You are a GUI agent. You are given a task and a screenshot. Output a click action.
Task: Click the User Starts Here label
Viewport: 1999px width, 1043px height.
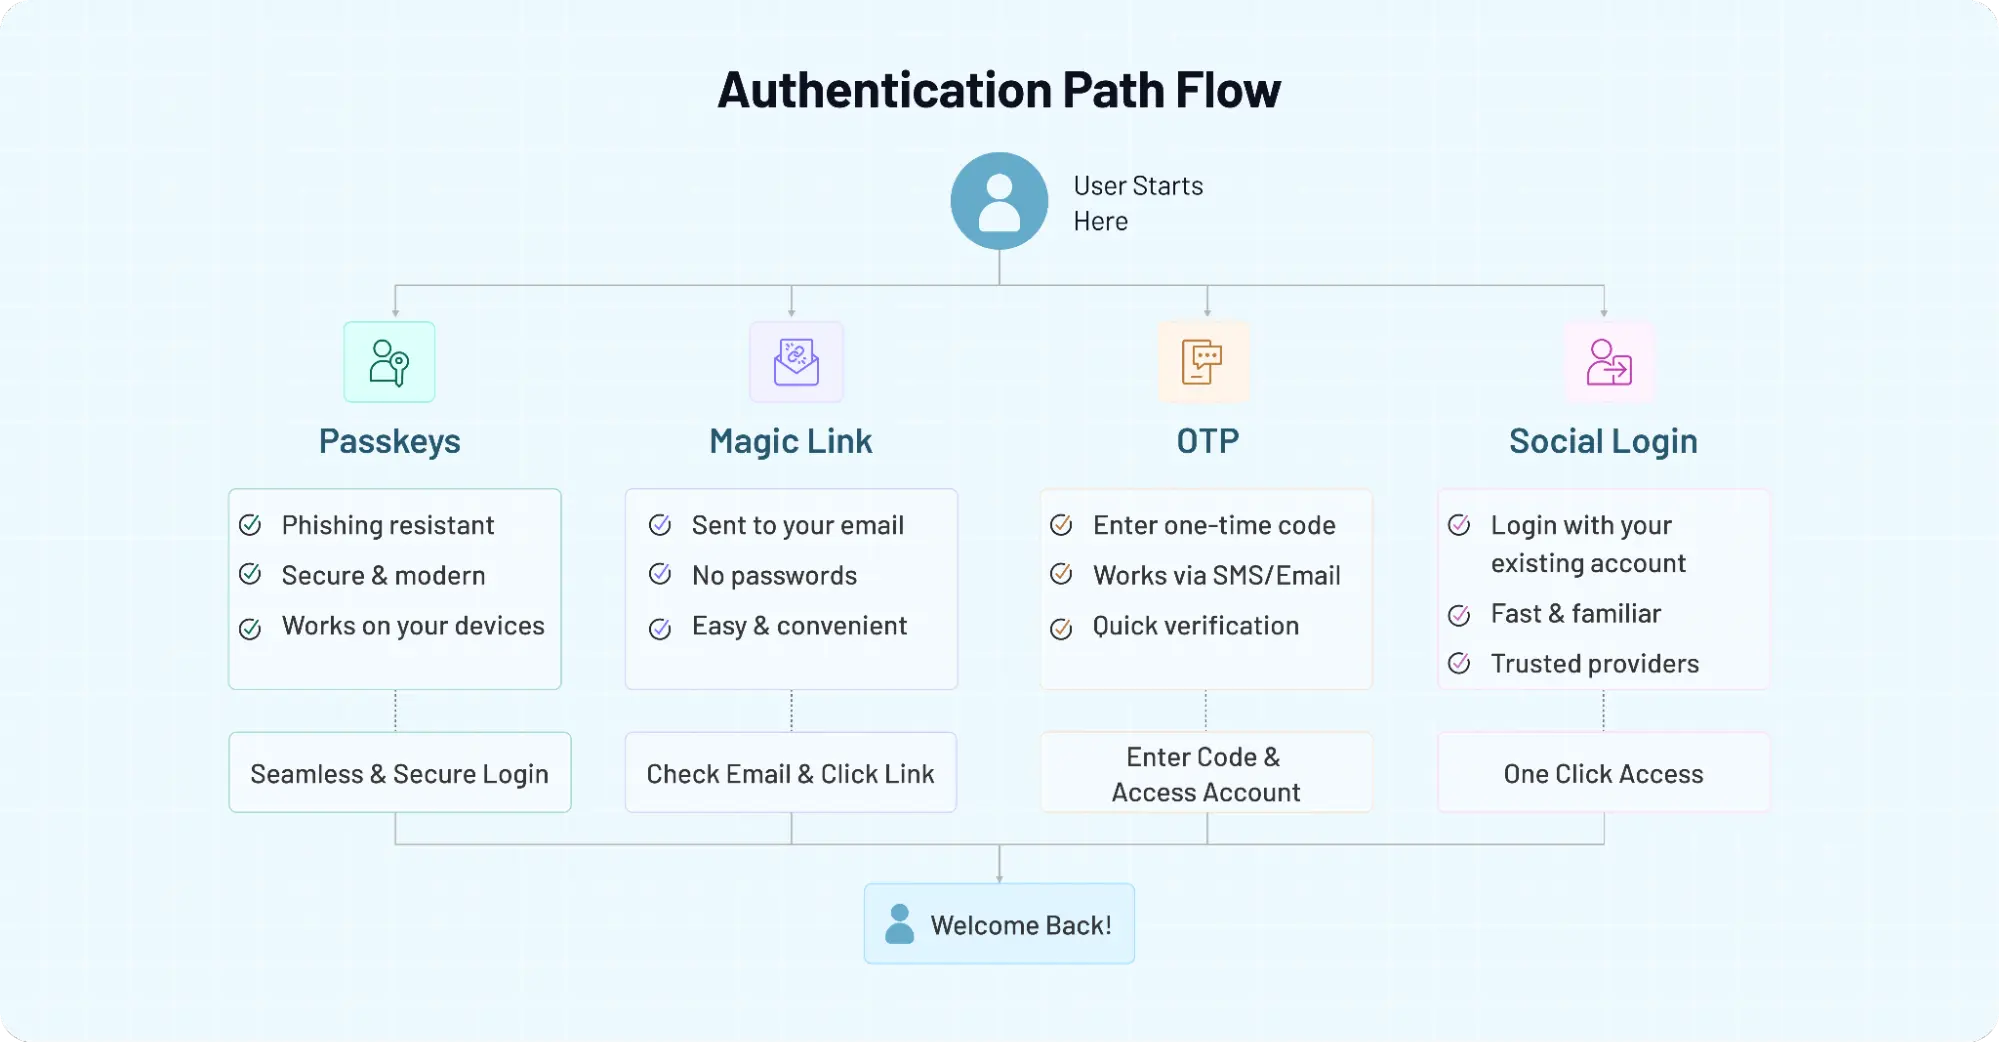pyautogui.click(x=1138, y=203)
